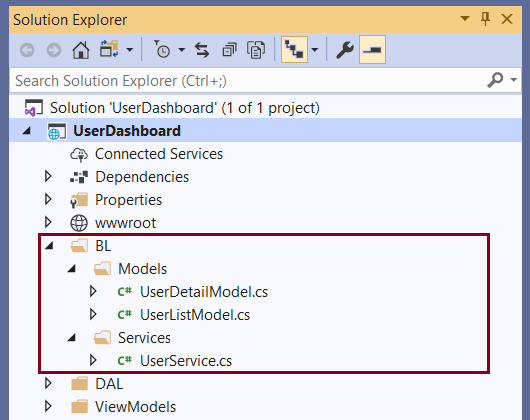Toggle Preview Selected Items button
The image size is (530, 420).
[372, 49]
